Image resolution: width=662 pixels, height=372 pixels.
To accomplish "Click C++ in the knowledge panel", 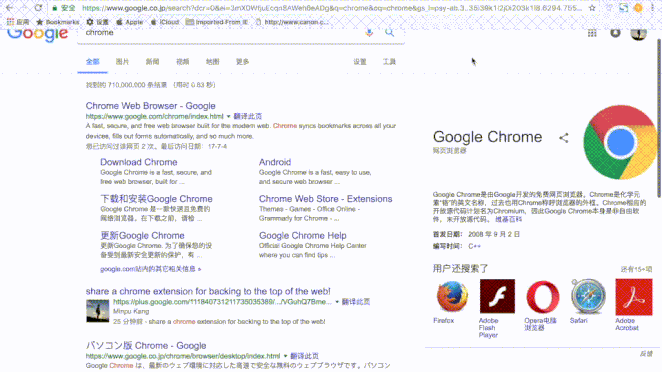I will 475,246.
